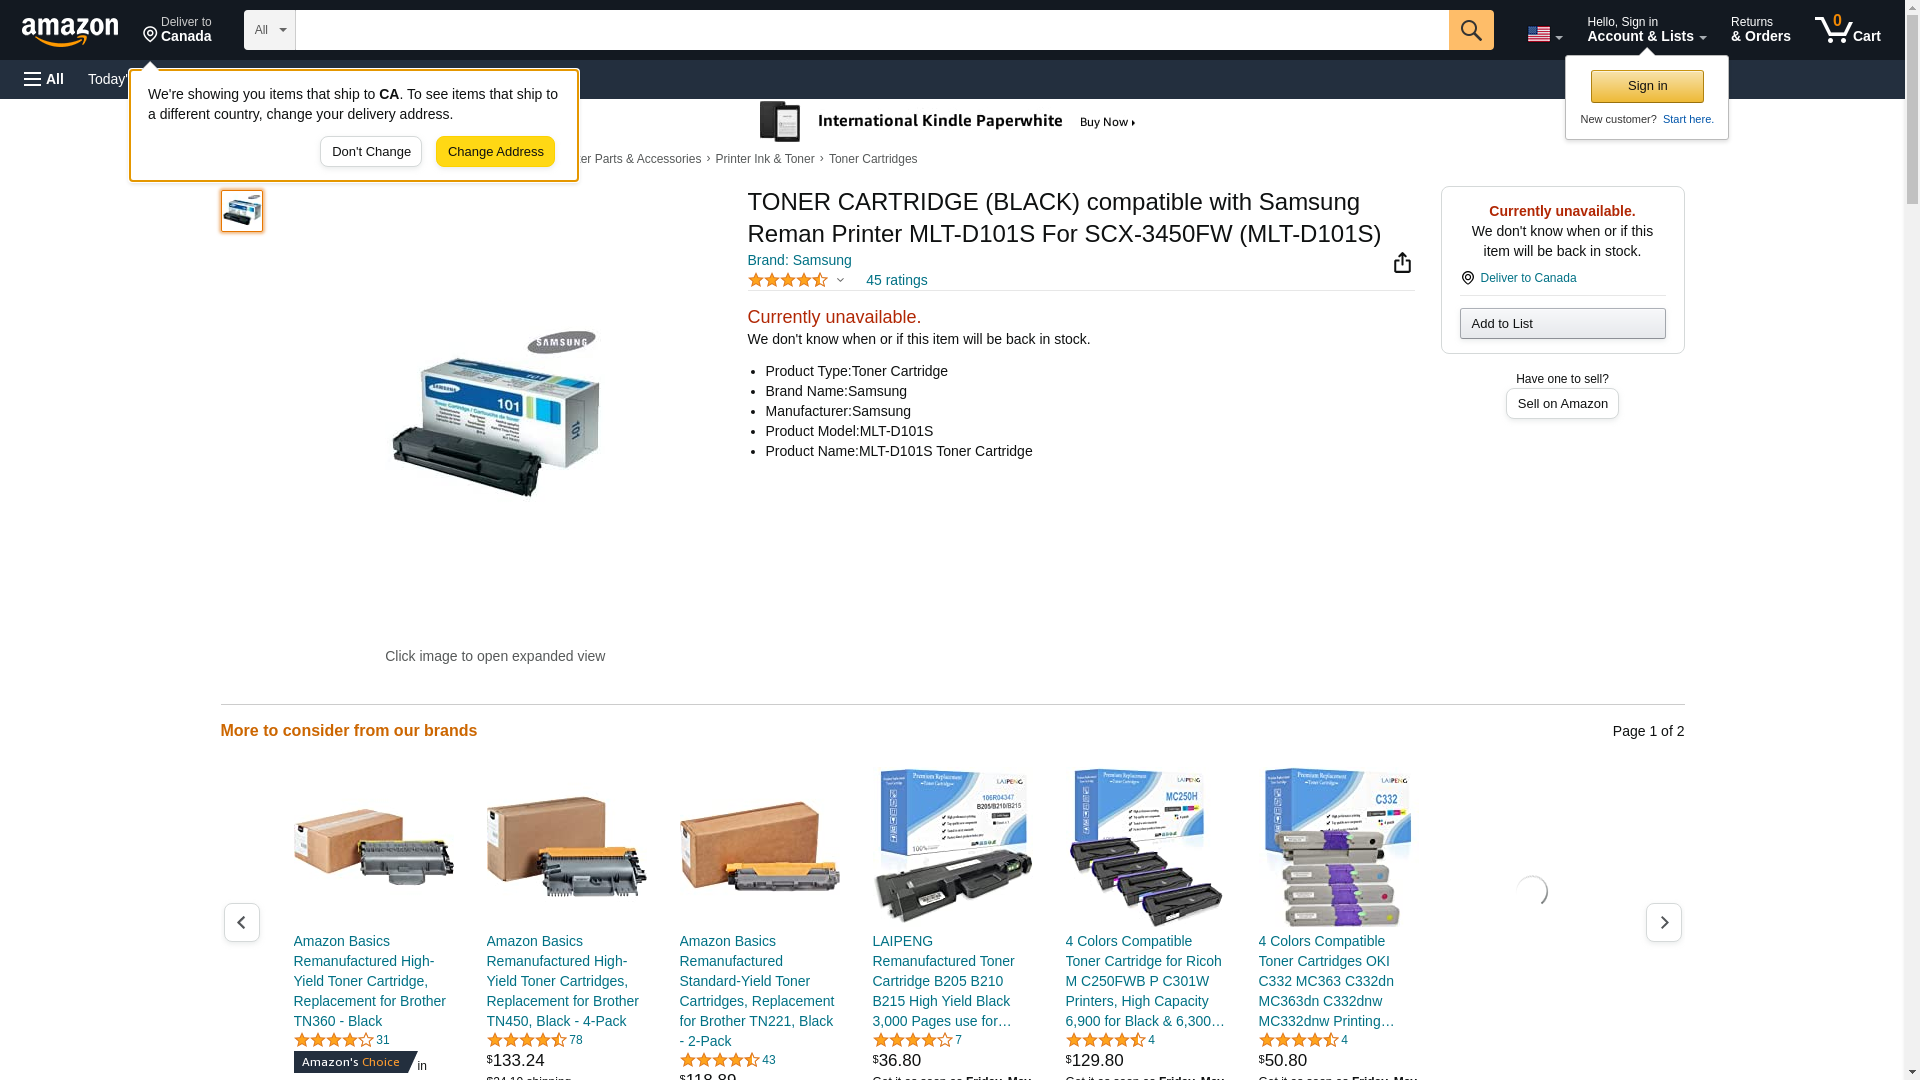Expand the star rating dropdown chevron
The width and height of the screenshot is (1920, 1080).
840,280
